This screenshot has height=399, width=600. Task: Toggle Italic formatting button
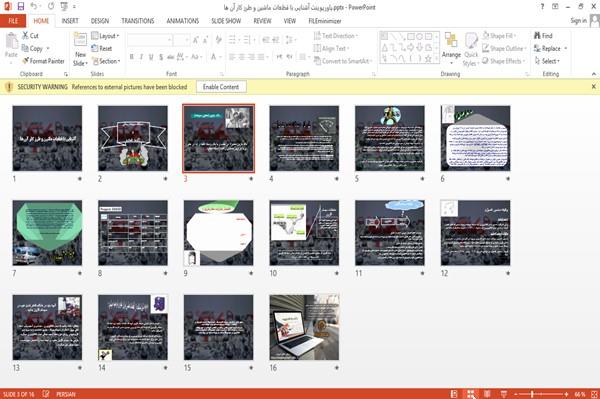pos(141,57)
